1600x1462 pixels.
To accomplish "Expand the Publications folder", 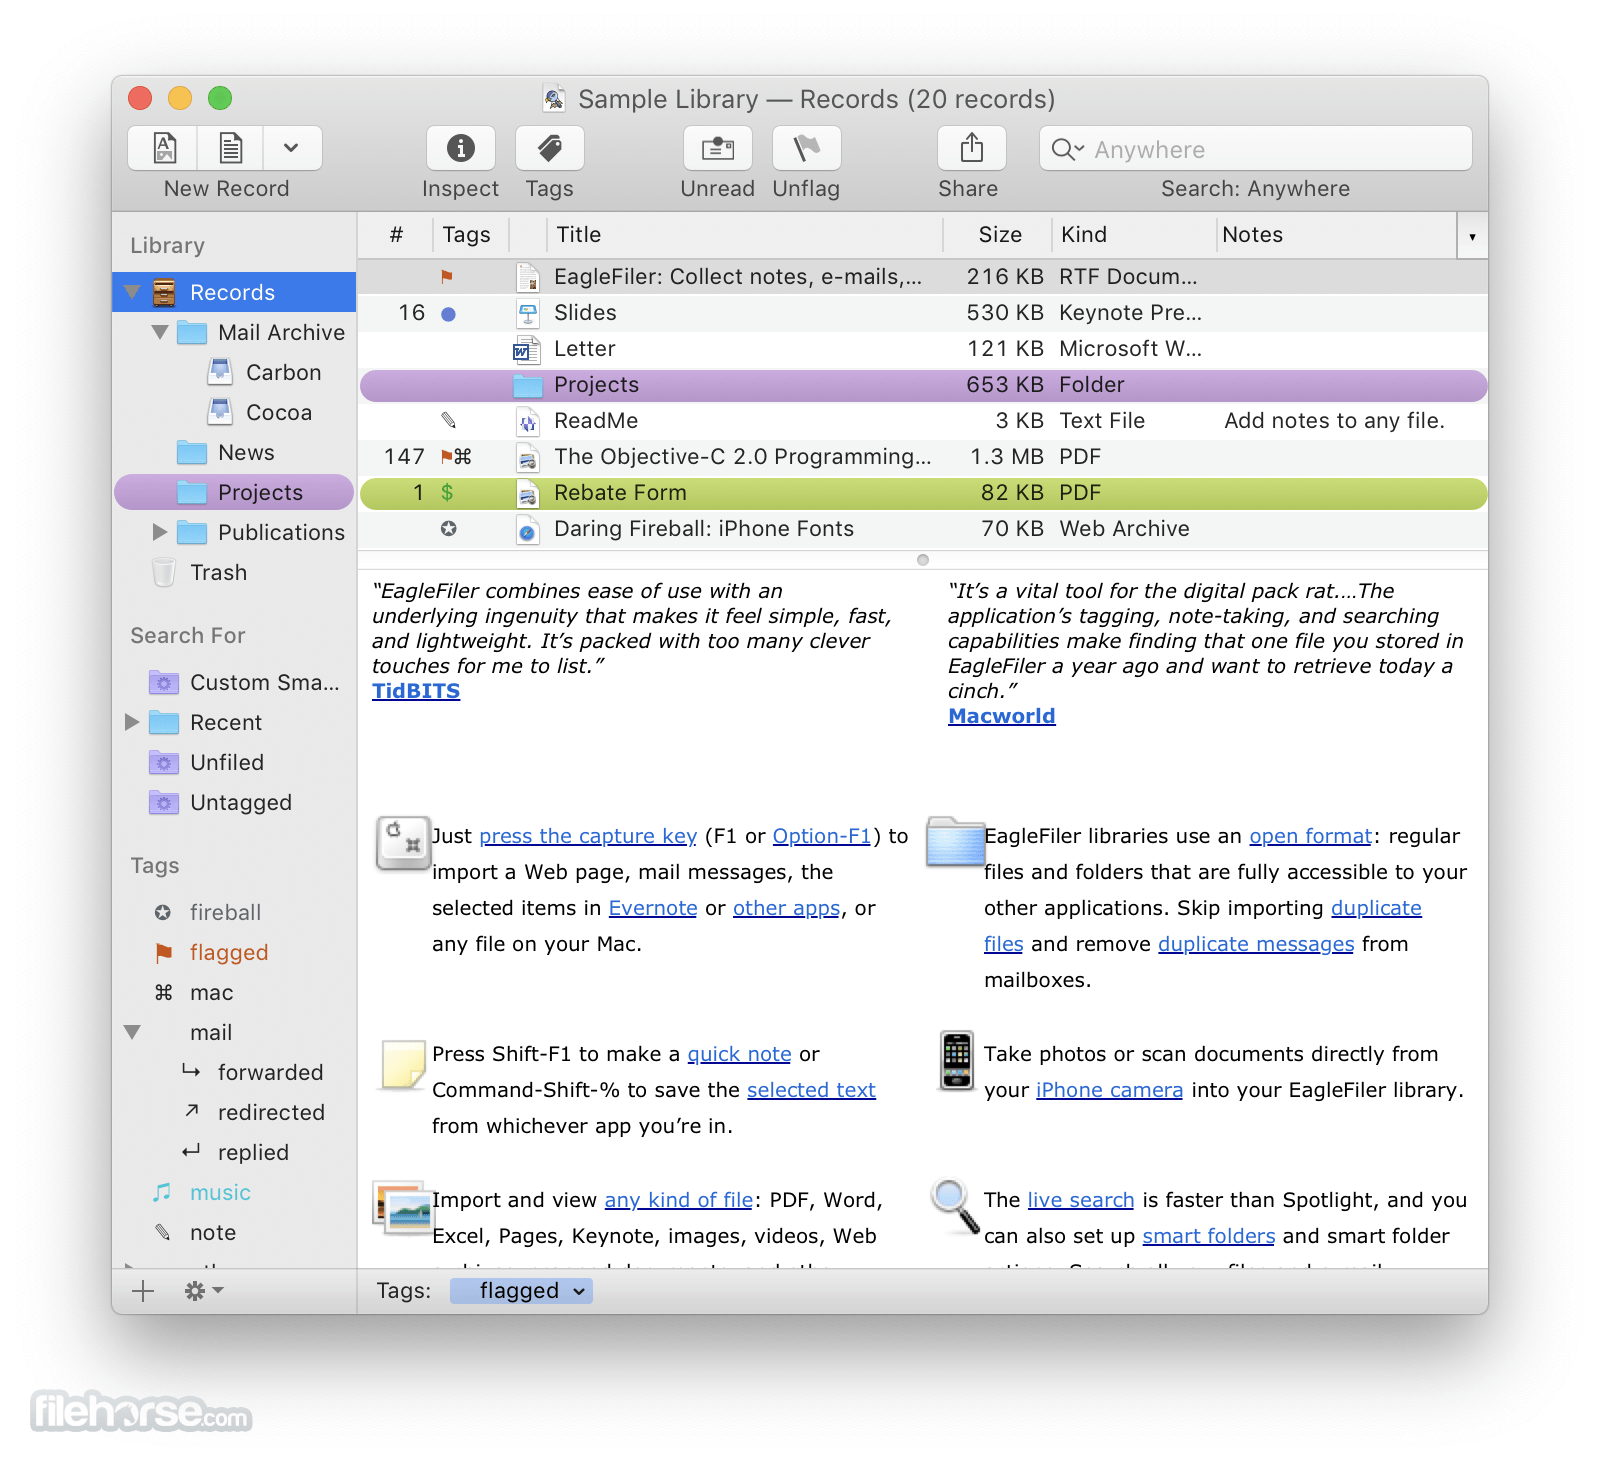I will tap(160, 532).
